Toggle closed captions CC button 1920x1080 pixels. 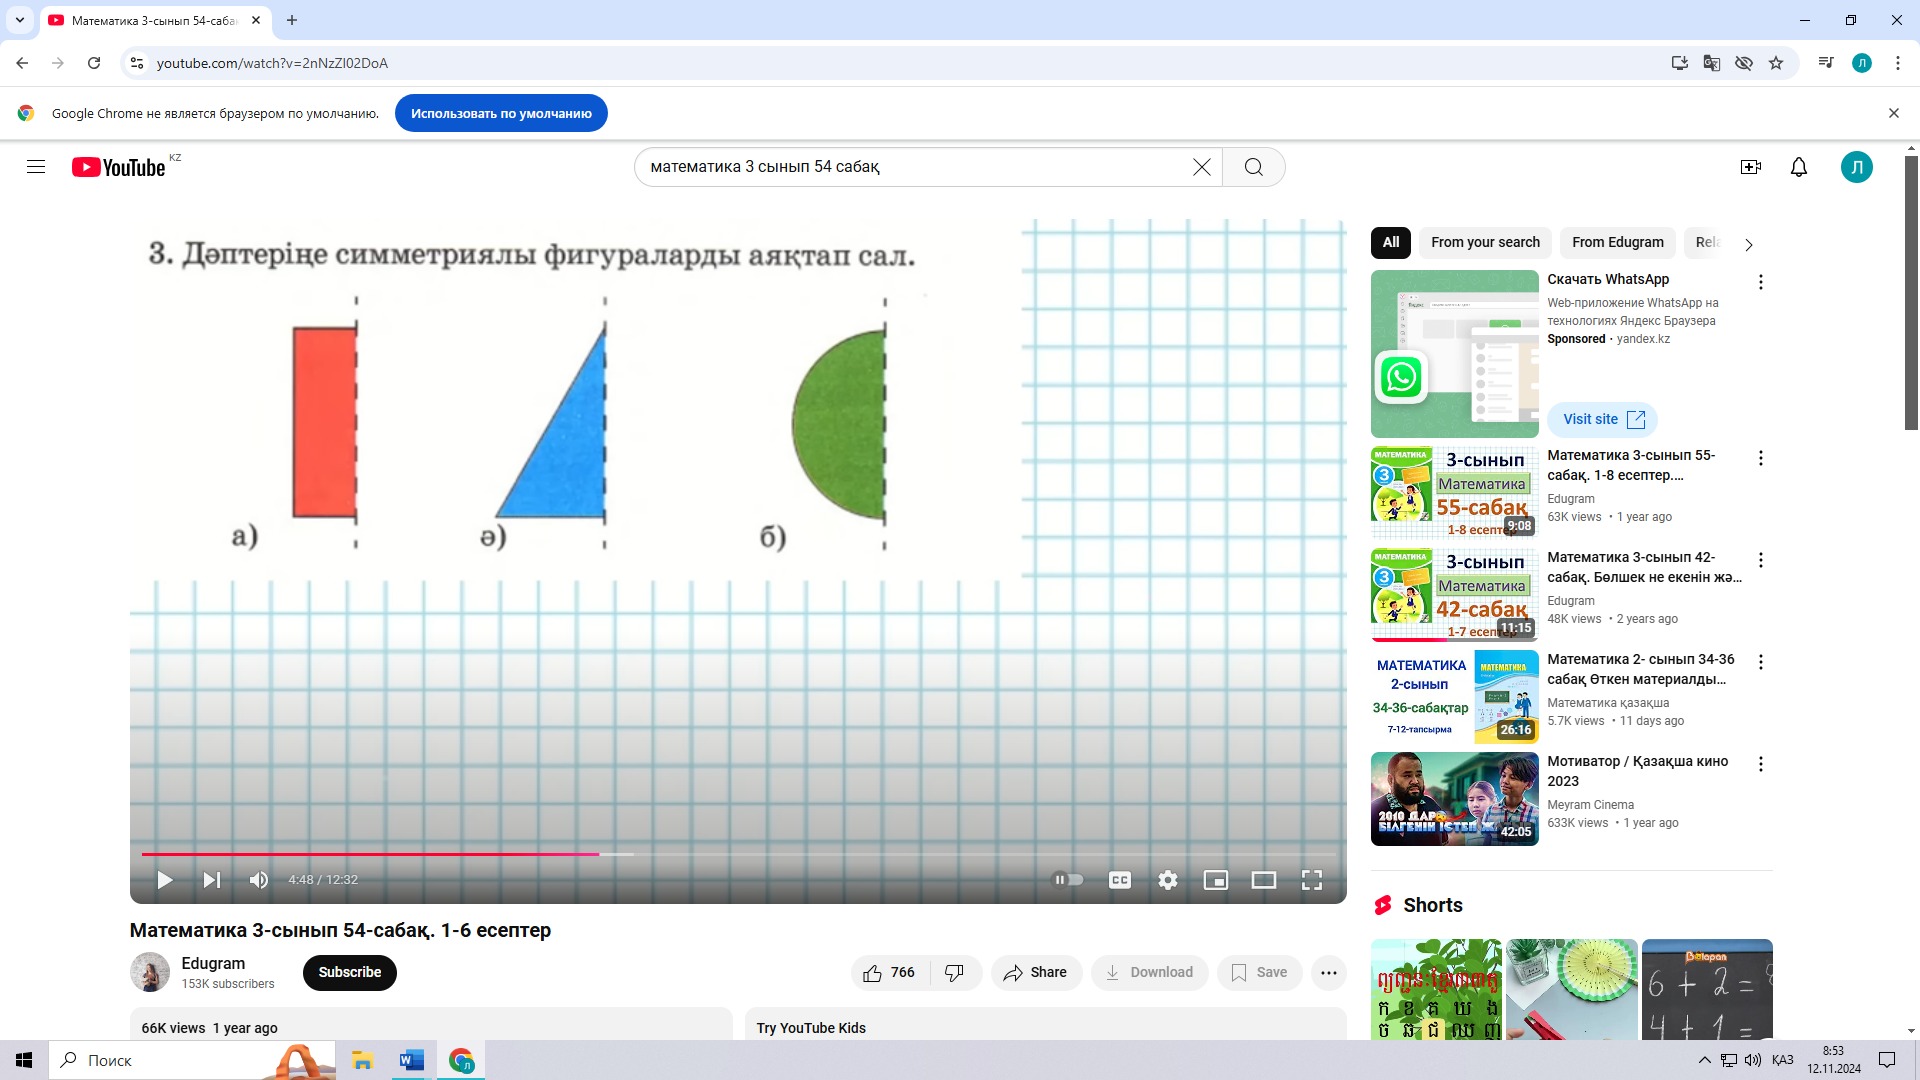tap(1119, 880)
